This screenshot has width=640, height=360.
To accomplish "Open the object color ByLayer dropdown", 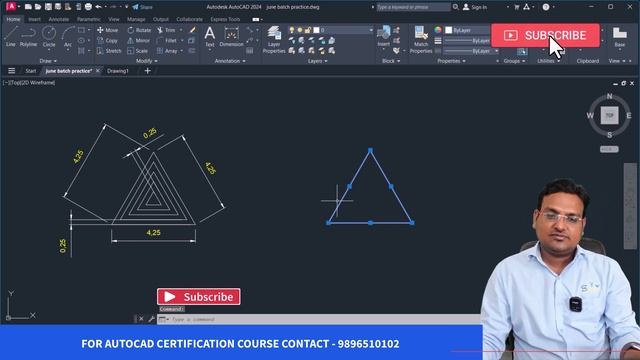I will (x=468, y=30).
